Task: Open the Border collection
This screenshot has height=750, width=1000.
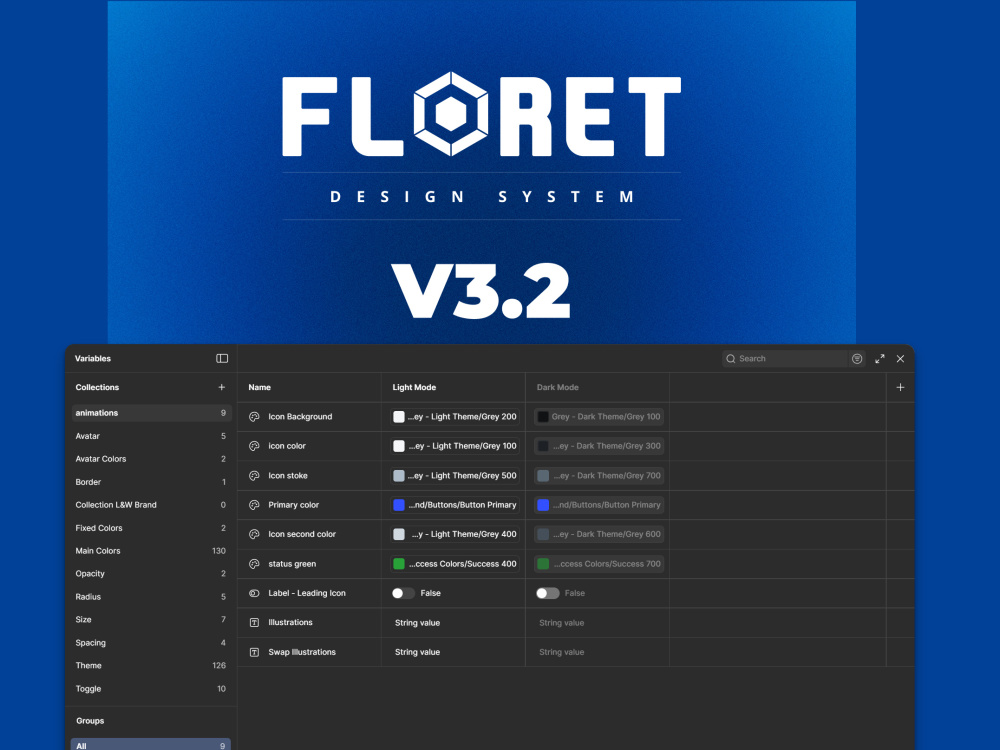Action: 151,482
